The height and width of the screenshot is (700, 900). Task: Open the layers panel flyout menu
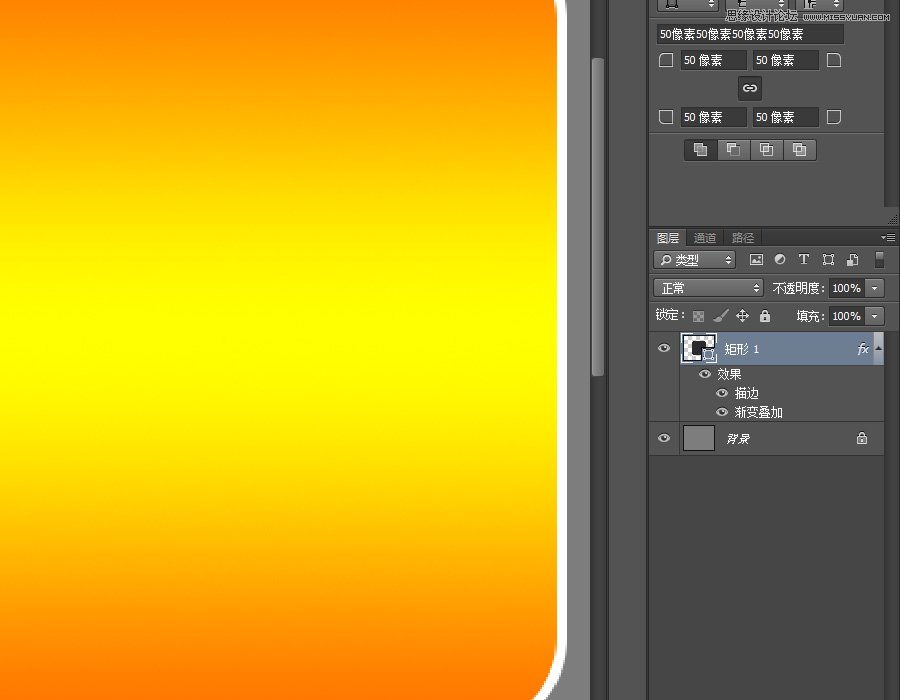[x=888, y=238]
